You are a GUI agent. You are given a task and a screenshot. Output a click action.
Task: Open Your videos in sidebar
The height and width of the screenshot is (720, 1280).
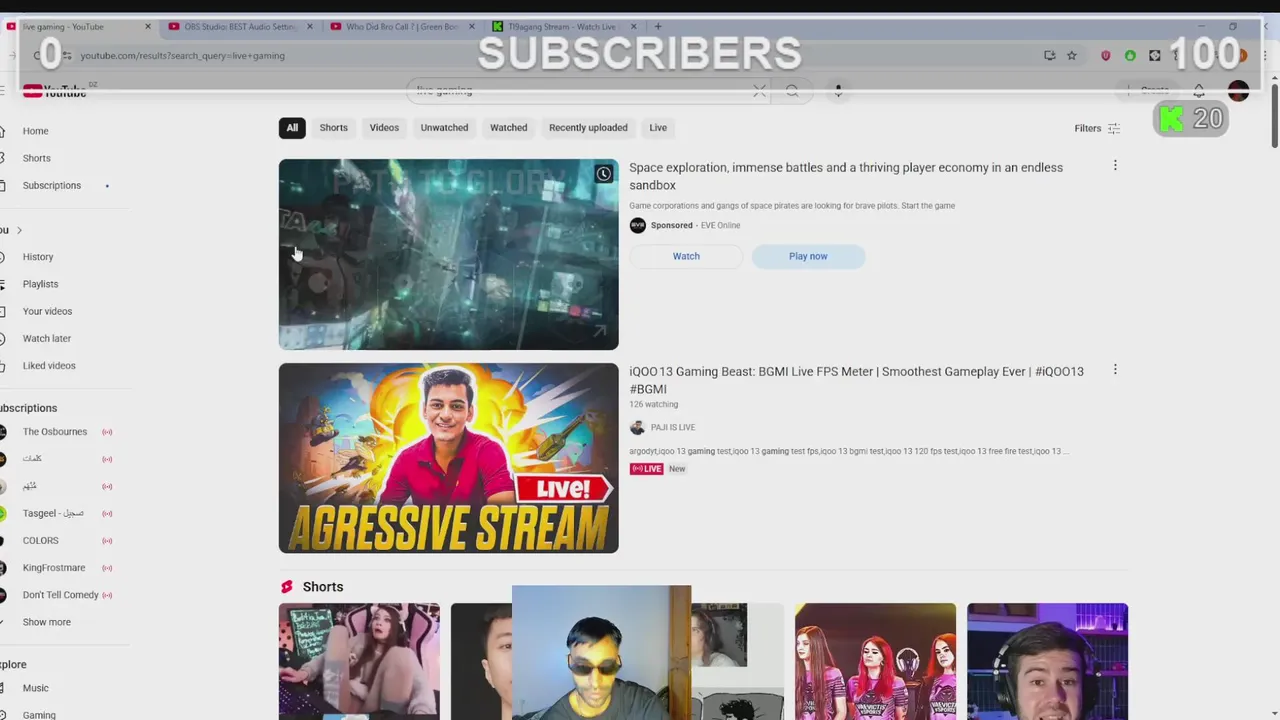[x=47, y=311]
